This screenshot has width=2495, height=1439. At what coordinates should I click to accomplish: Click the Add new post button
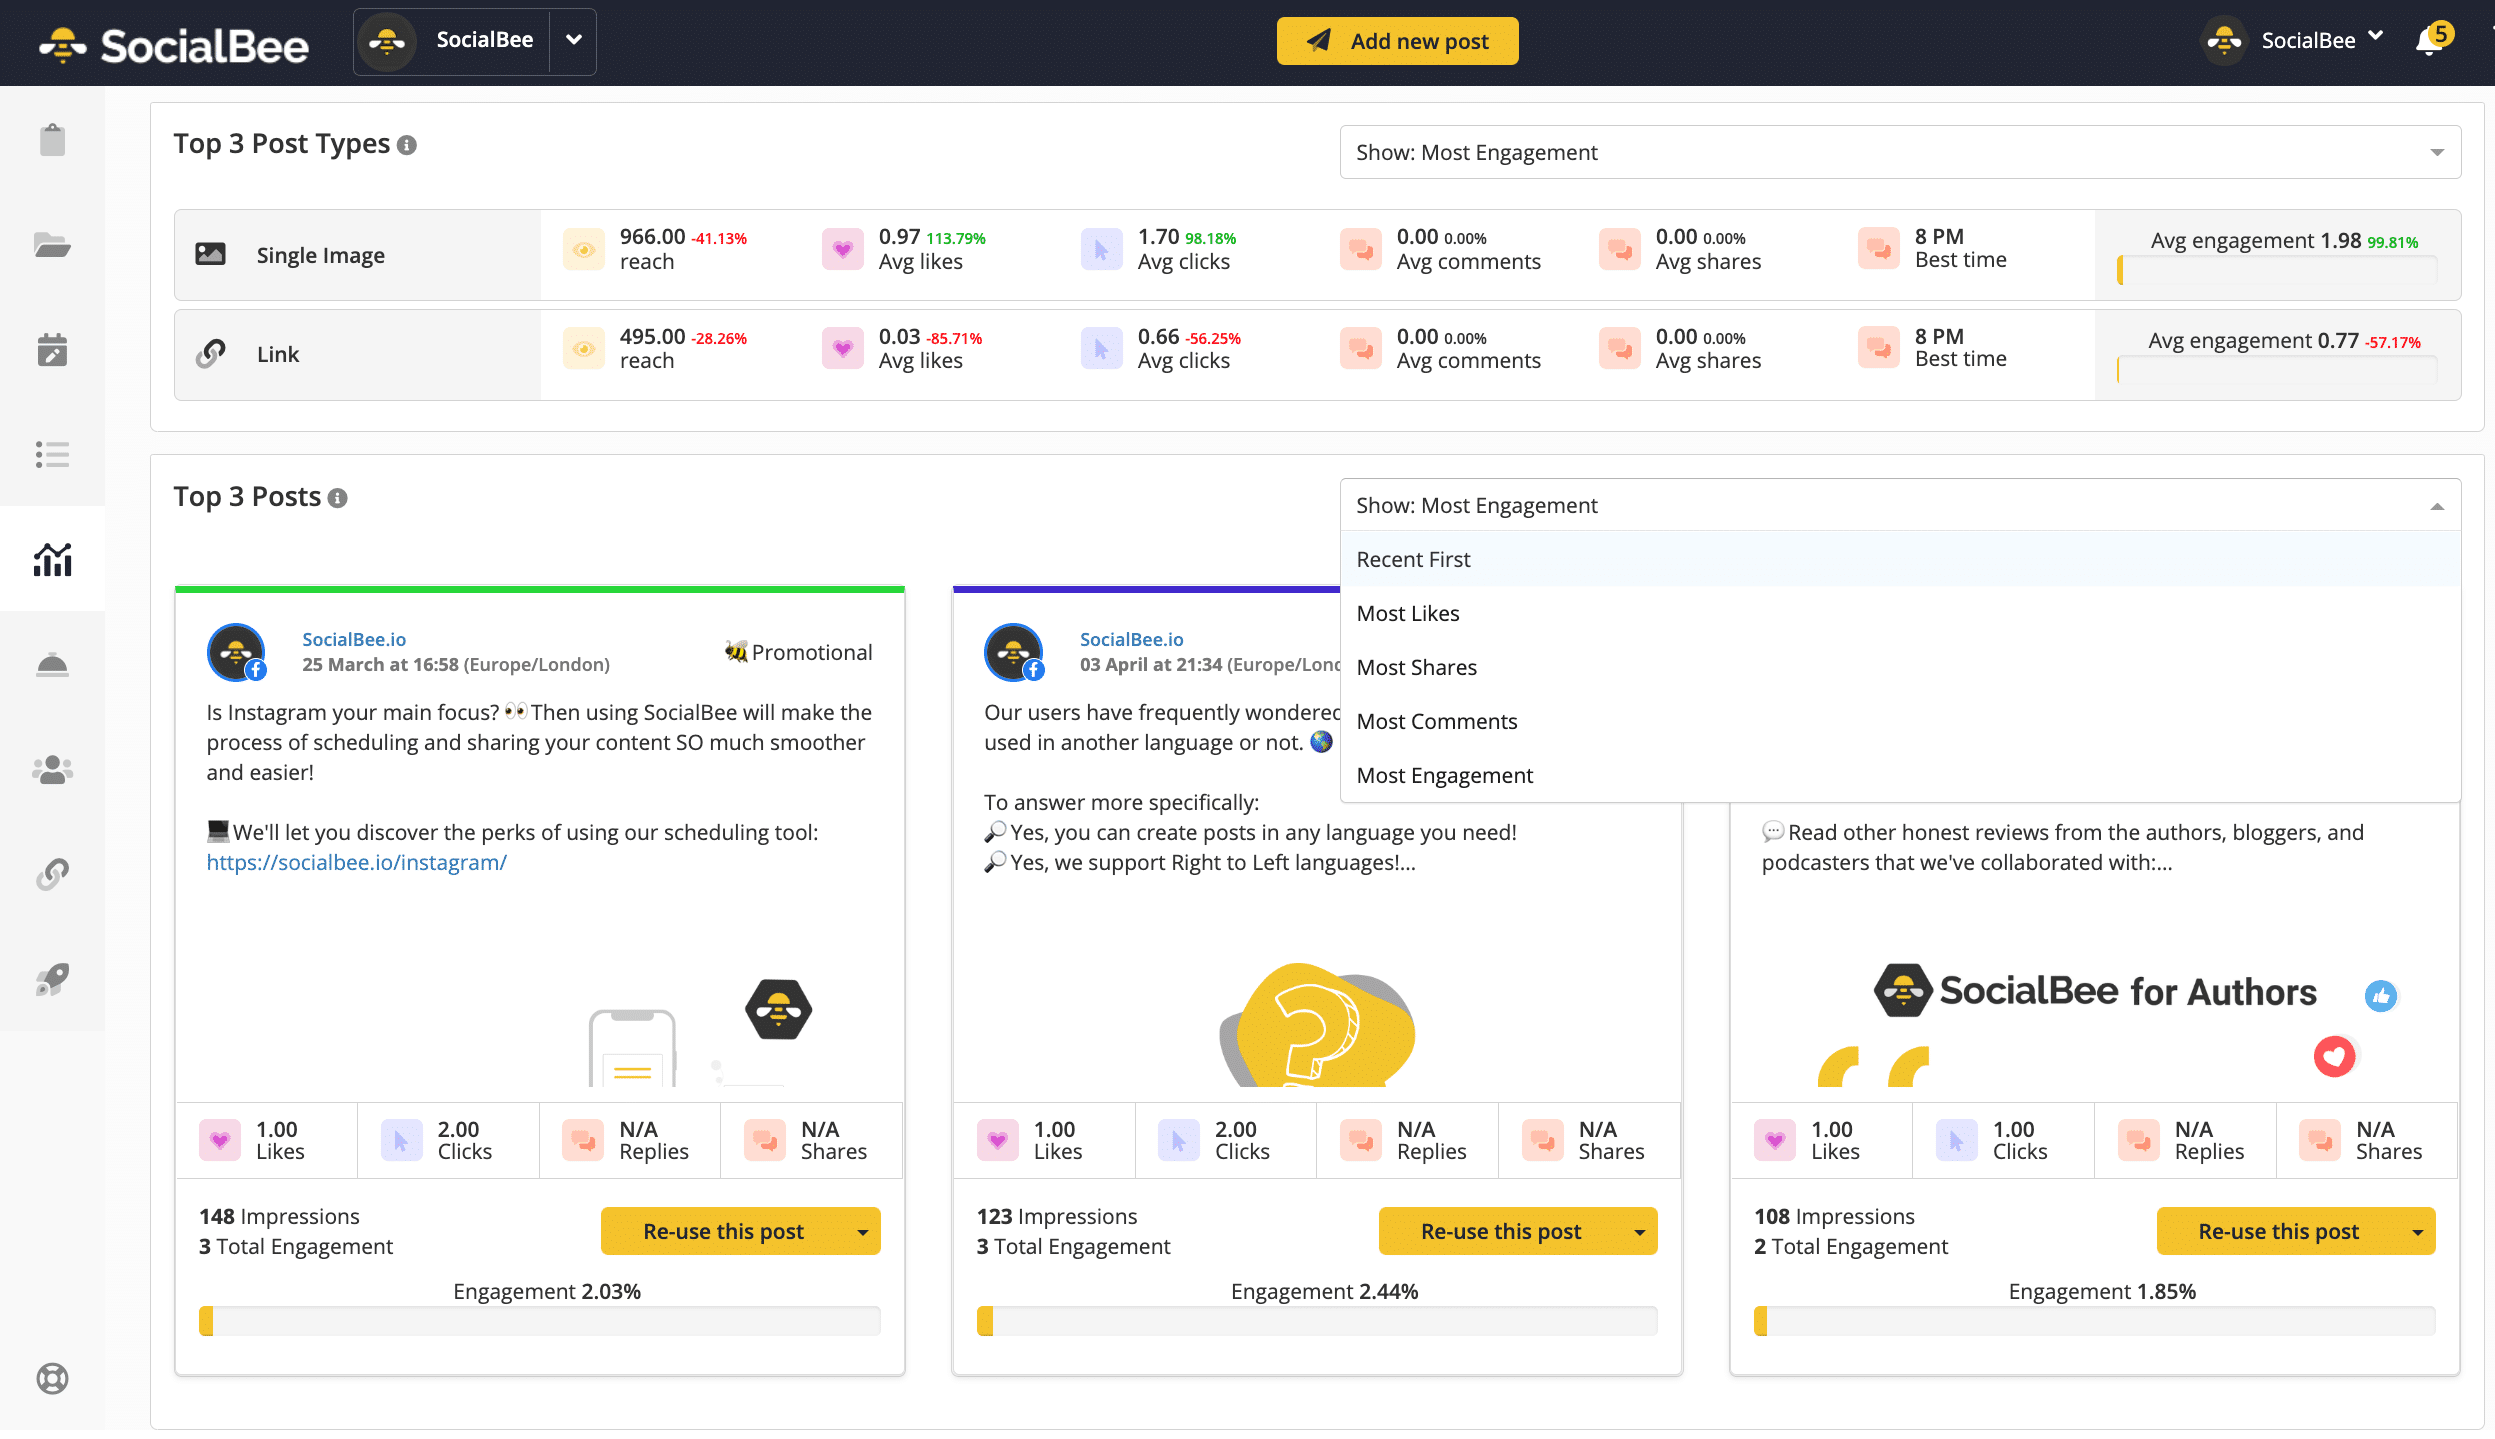tap(1397, 41)
